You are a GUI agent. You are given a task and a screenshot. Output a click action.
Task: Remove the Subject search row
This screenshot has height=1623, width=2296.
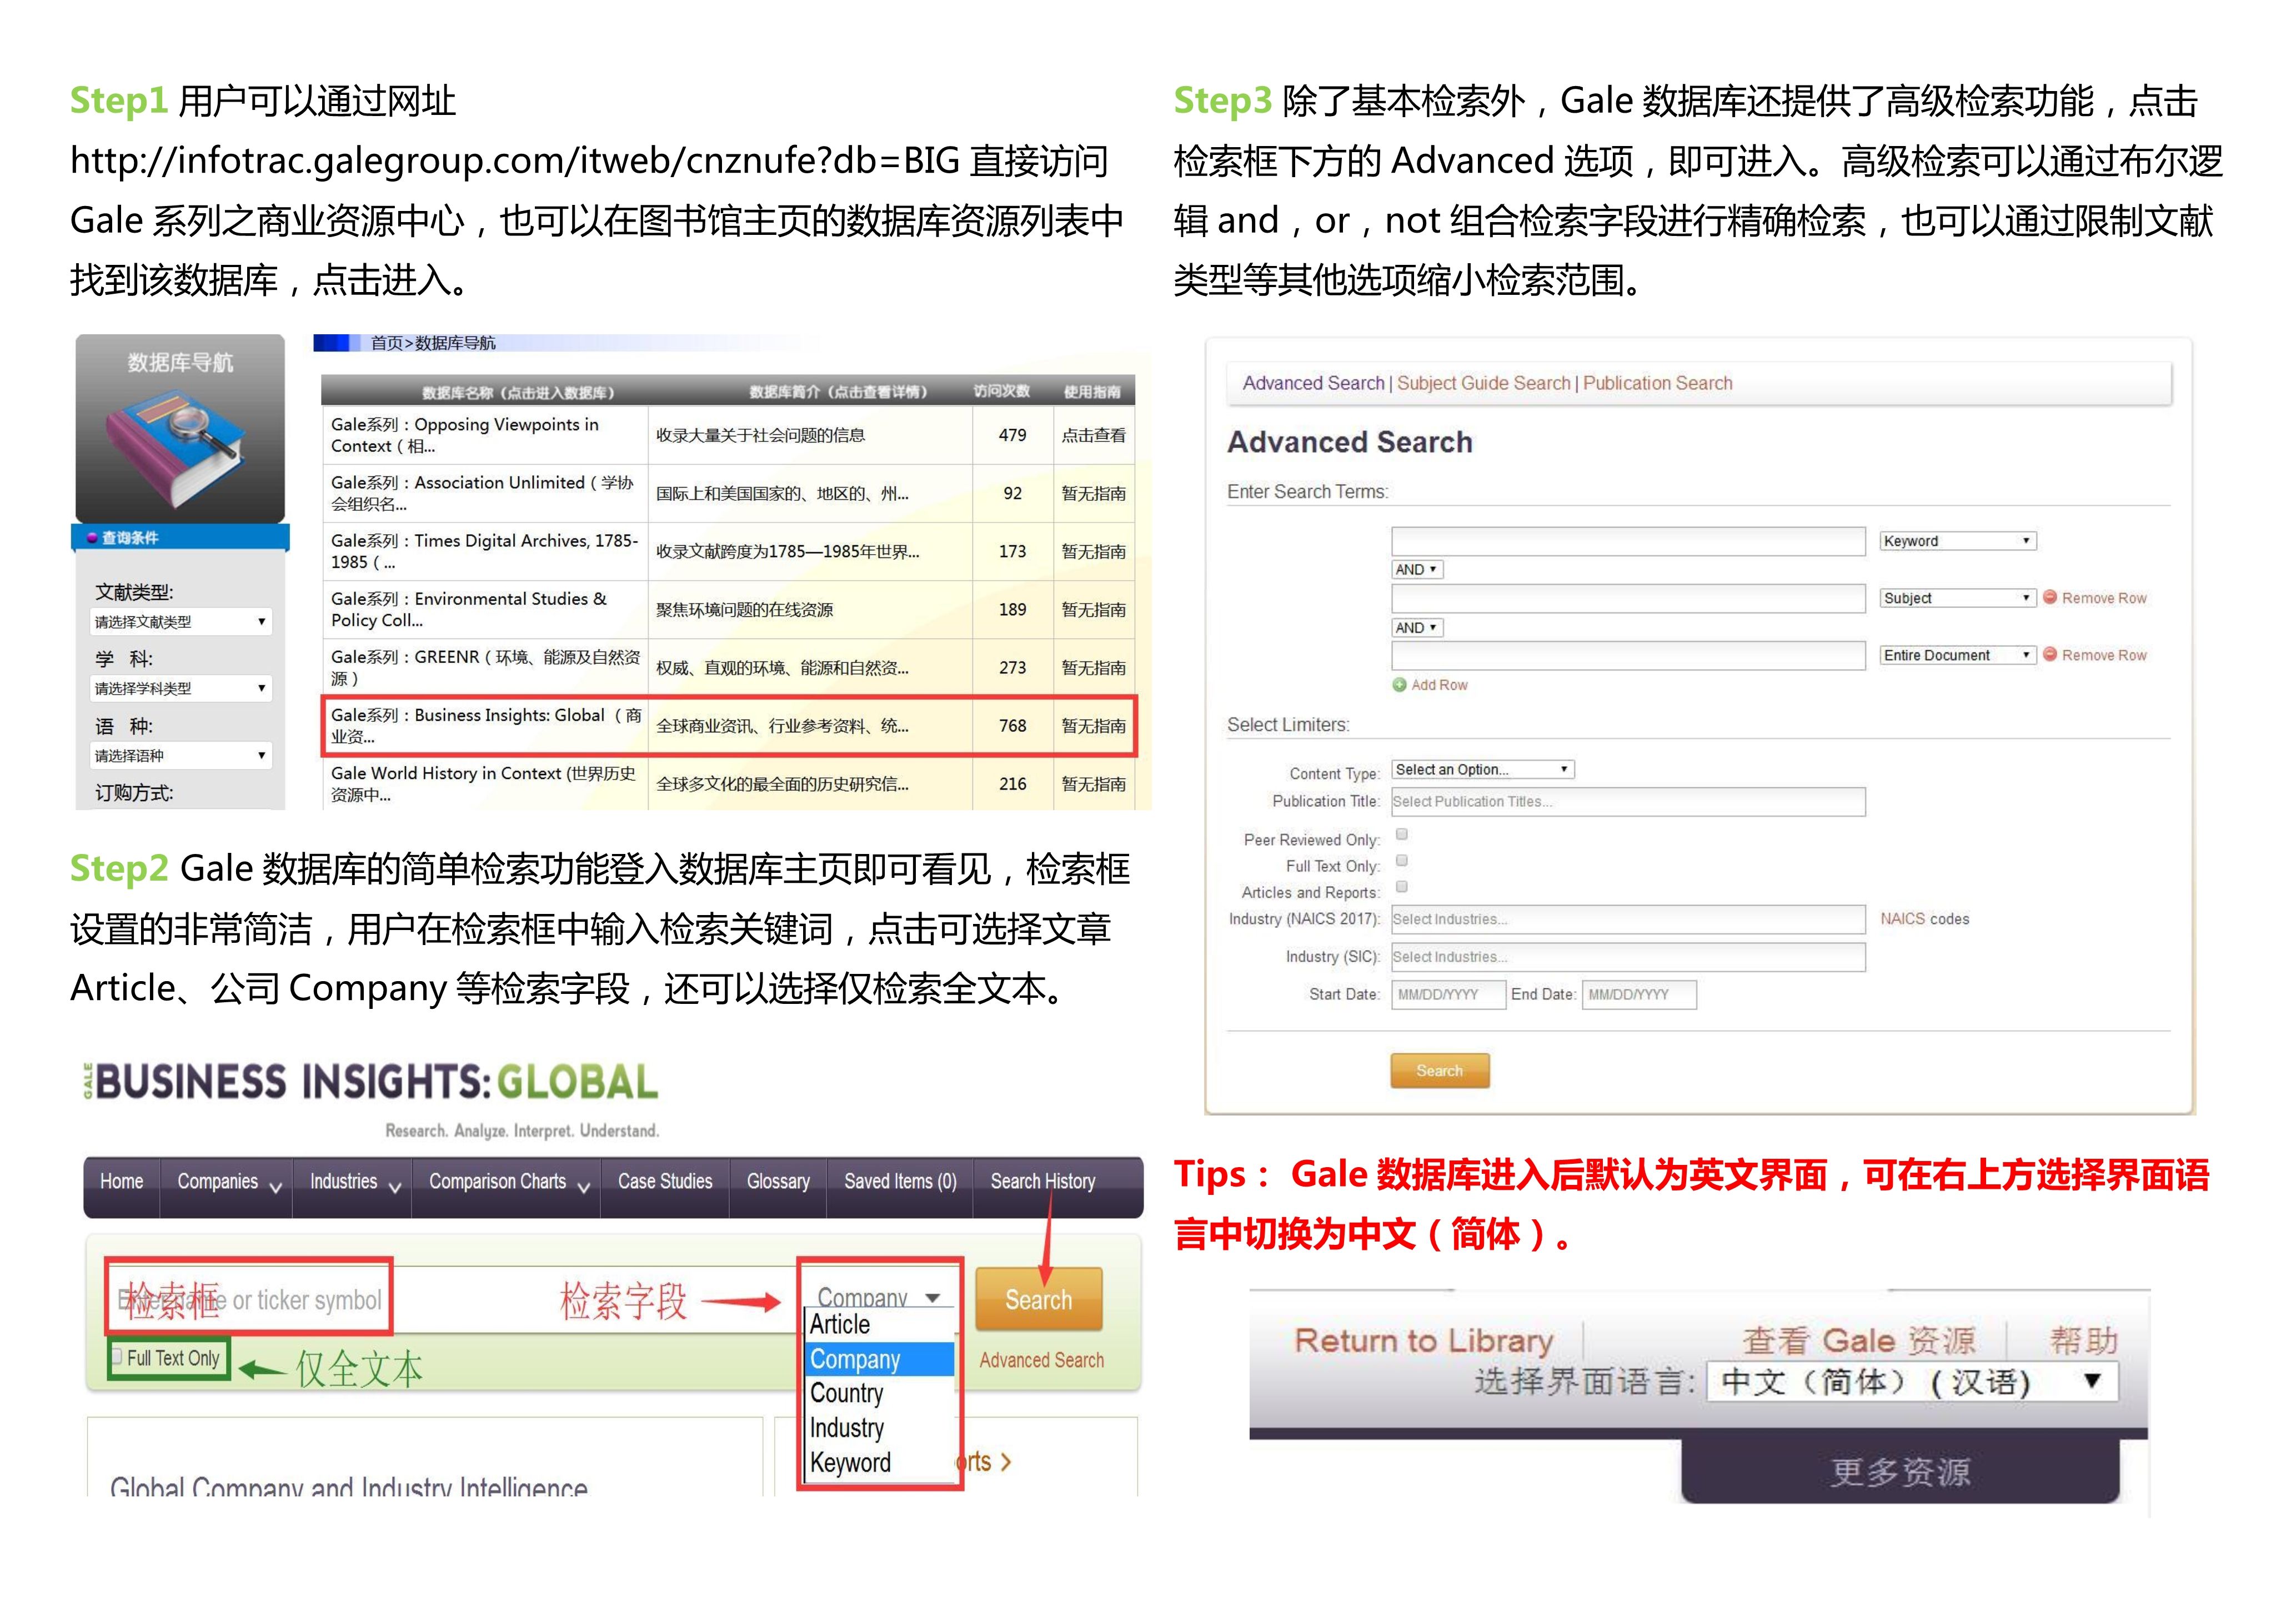[2094, 598]
